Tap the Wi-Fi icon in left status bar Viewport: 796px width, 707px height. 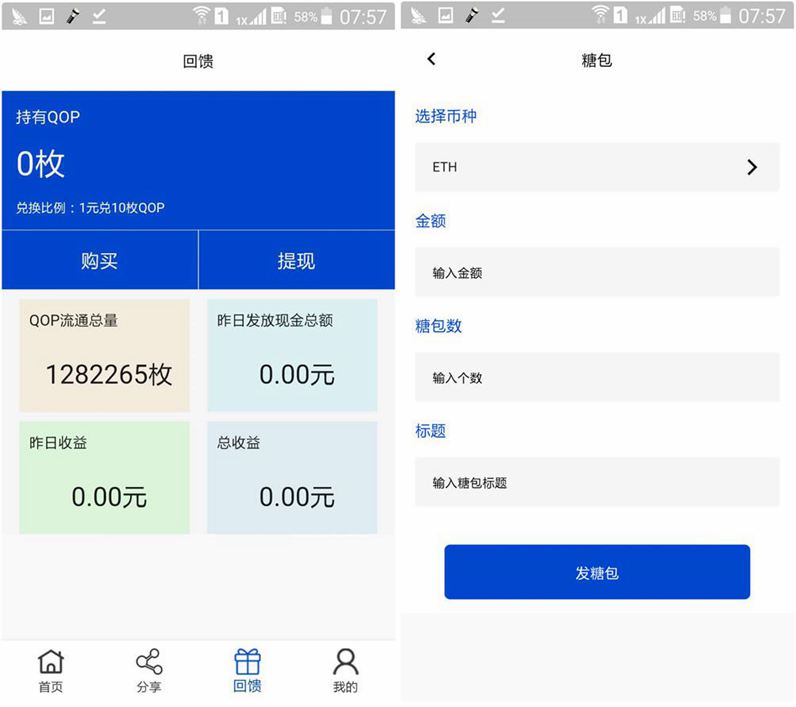pos(201,16)
